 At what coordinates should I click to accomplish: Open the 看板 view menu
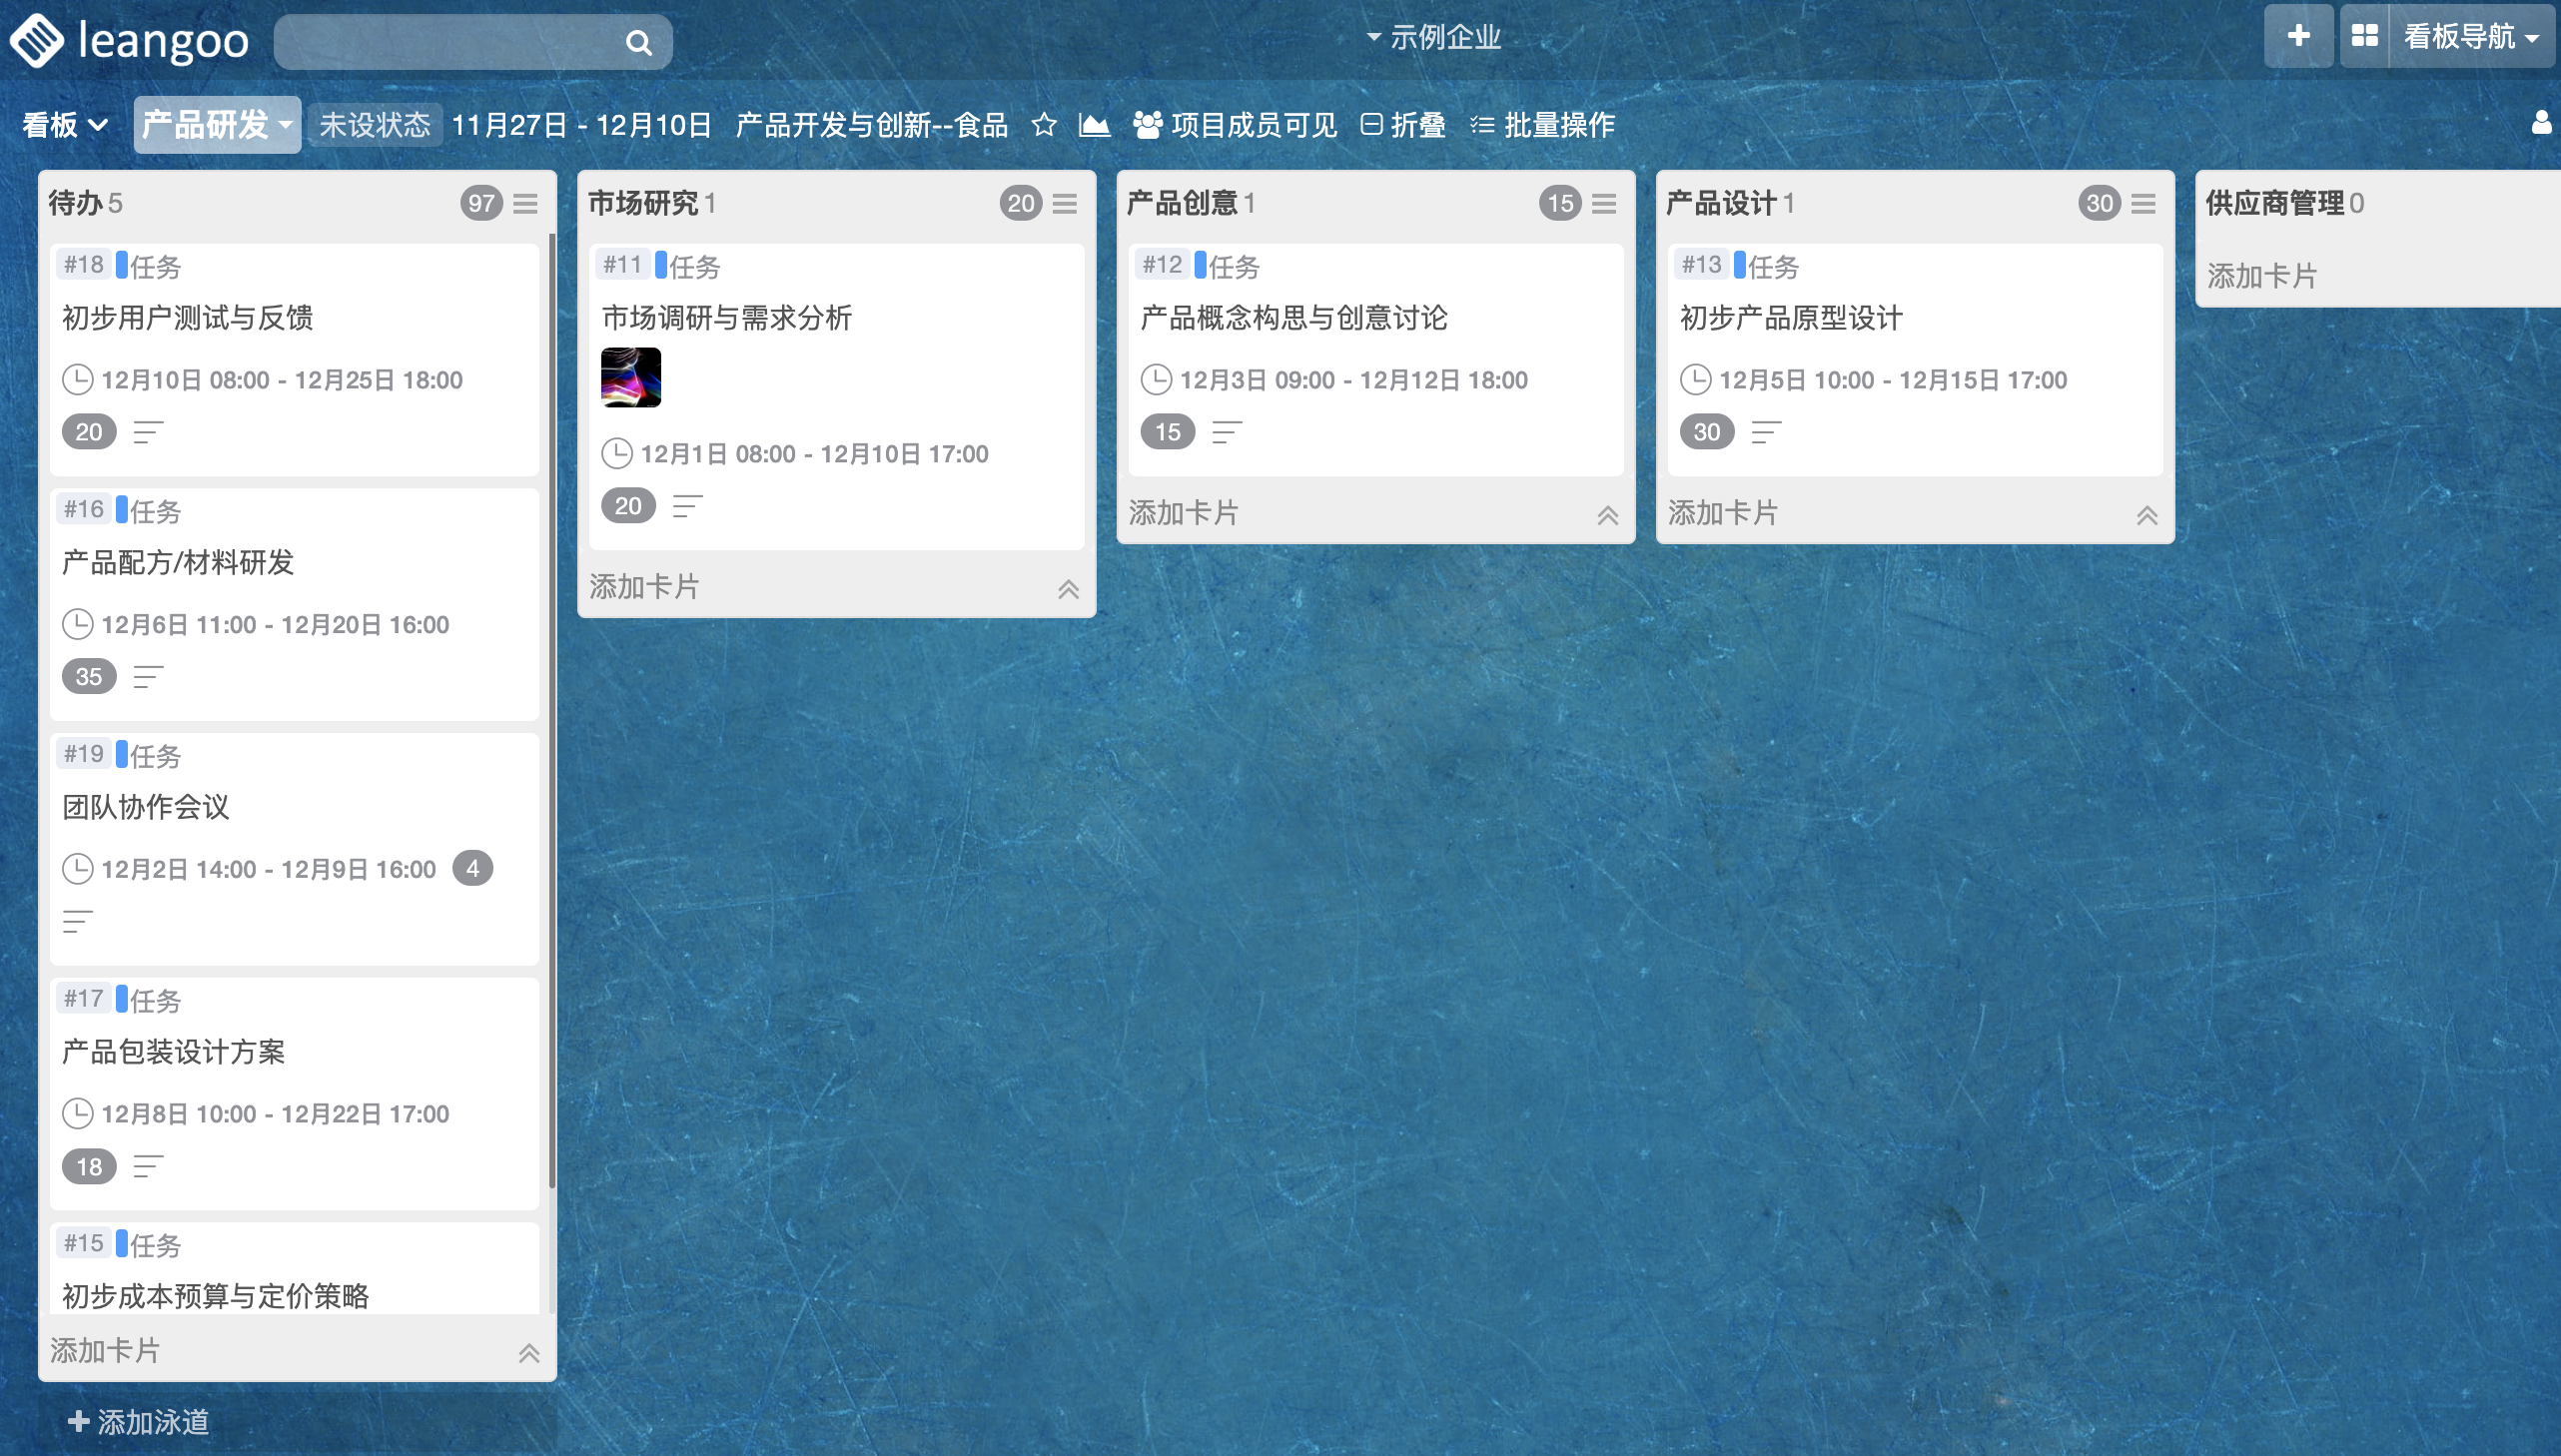point(64,125)
